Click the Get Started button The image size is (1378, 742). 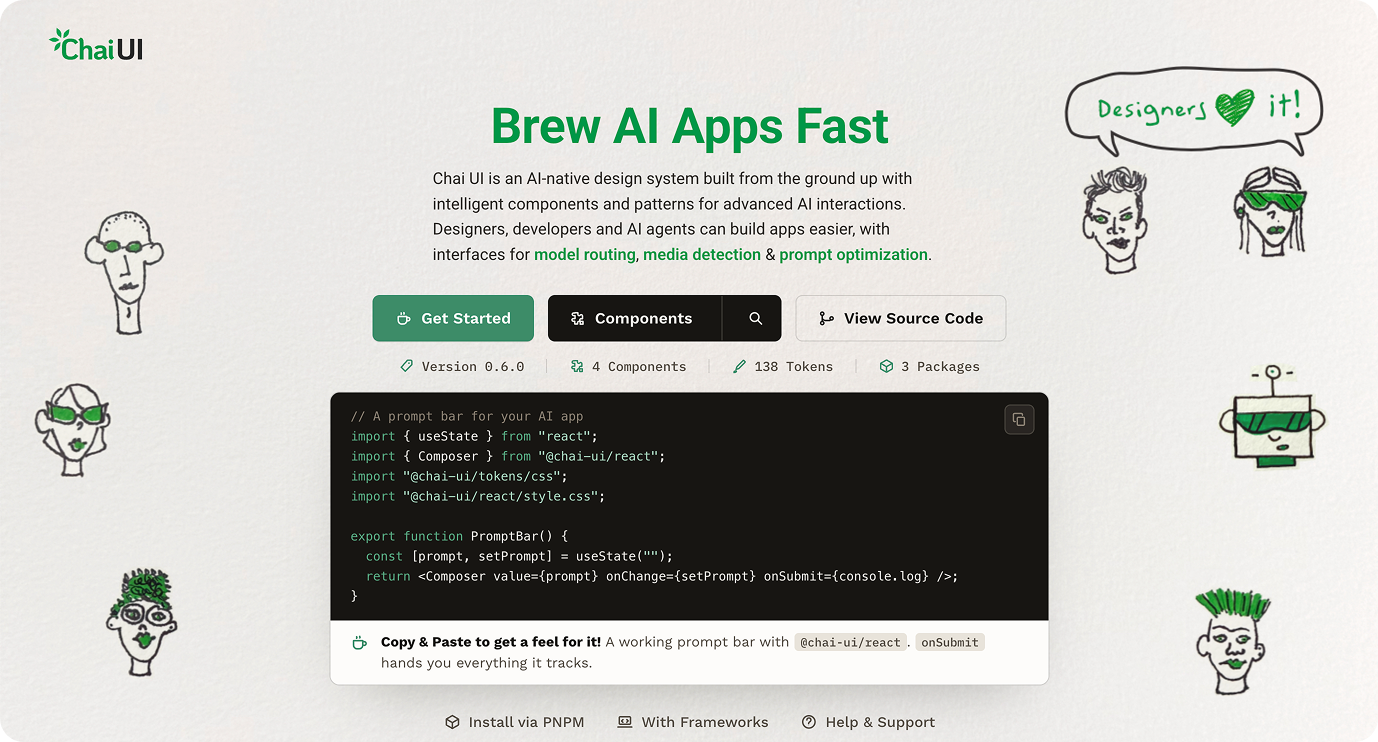point(453,318)
